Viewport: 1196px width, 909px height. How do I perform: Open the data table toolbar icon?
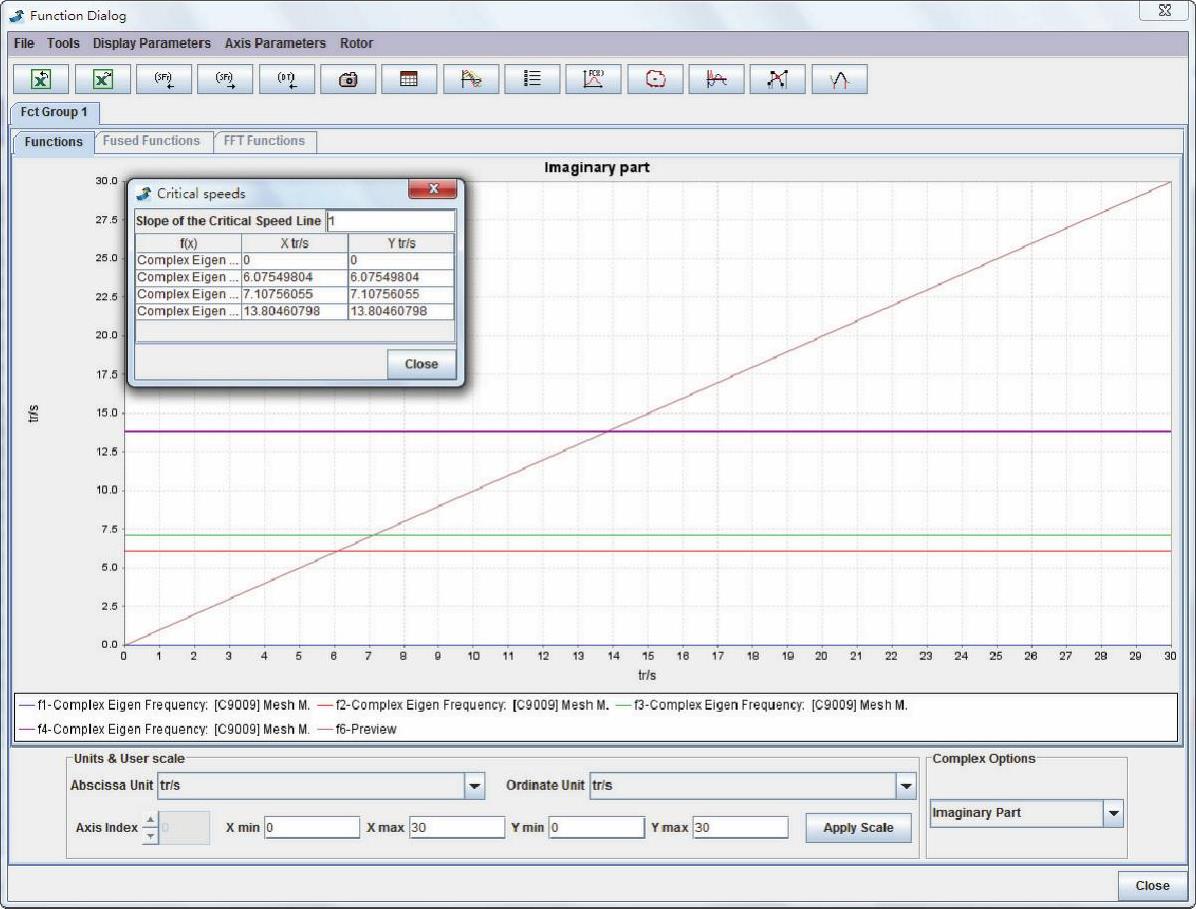[409, 80]
